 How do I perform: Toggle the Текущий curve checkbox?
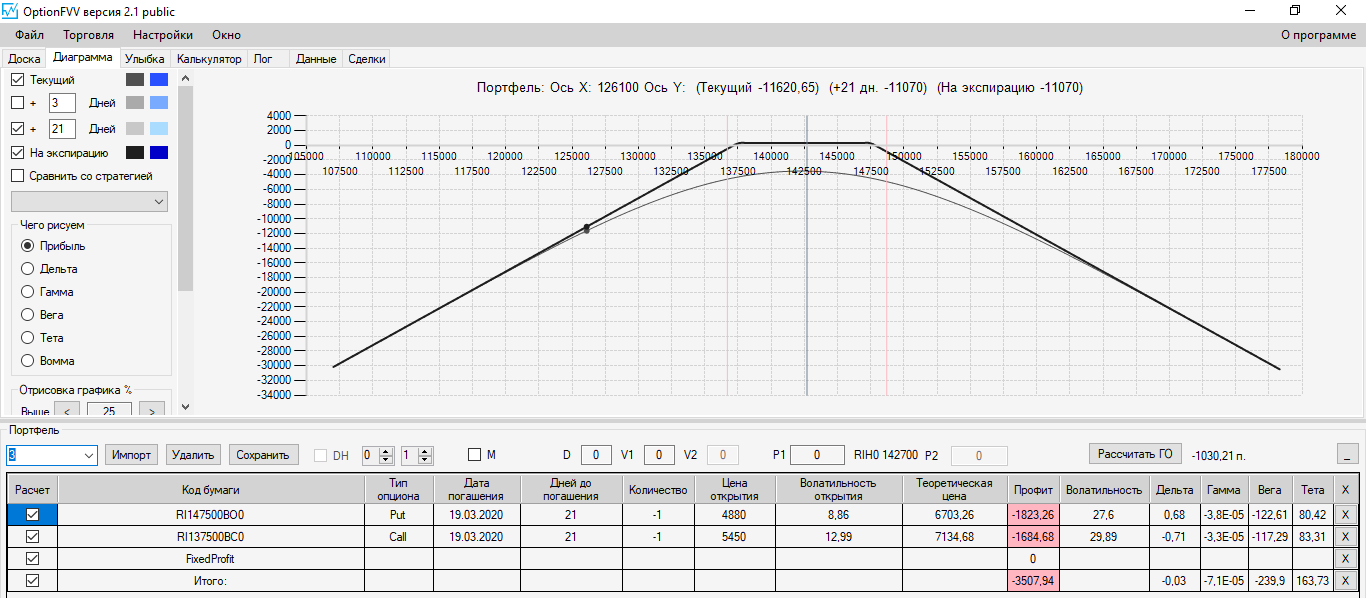[18, 79]
